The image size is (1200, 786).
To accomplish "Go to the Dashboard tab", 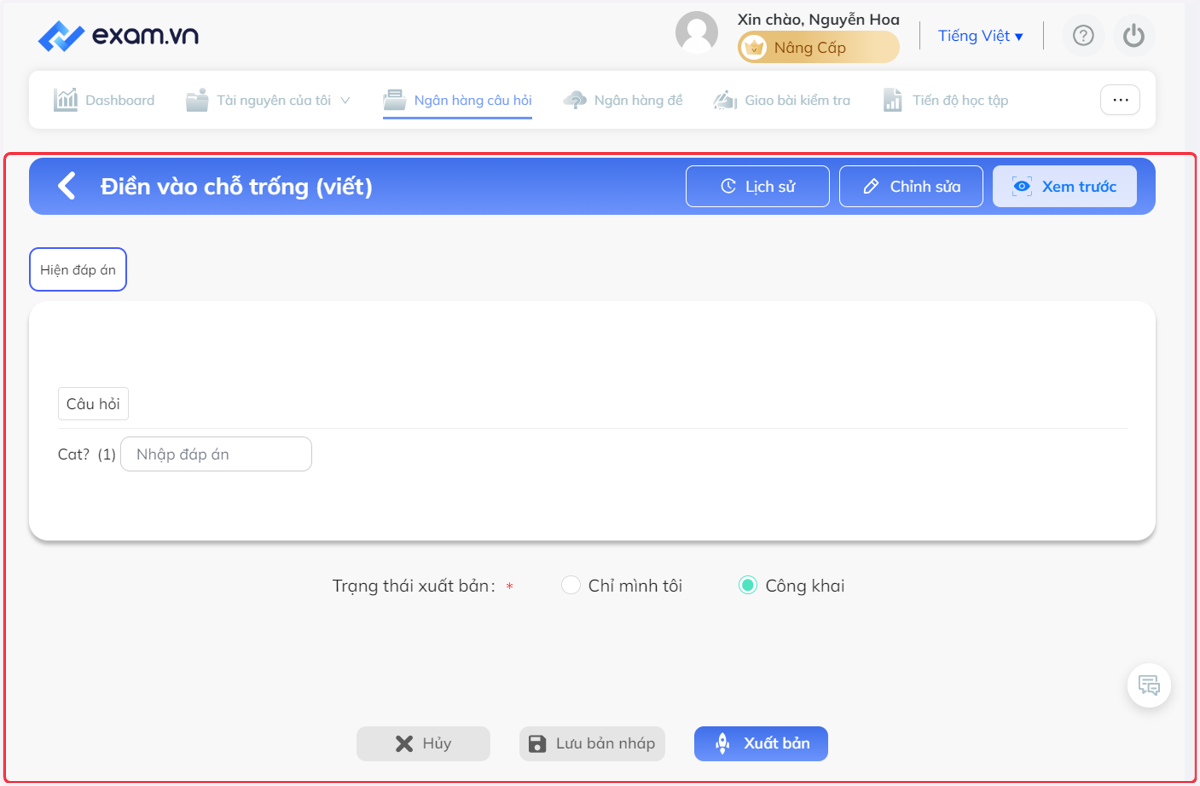I will pyautogui.click(x=104, y=100).
